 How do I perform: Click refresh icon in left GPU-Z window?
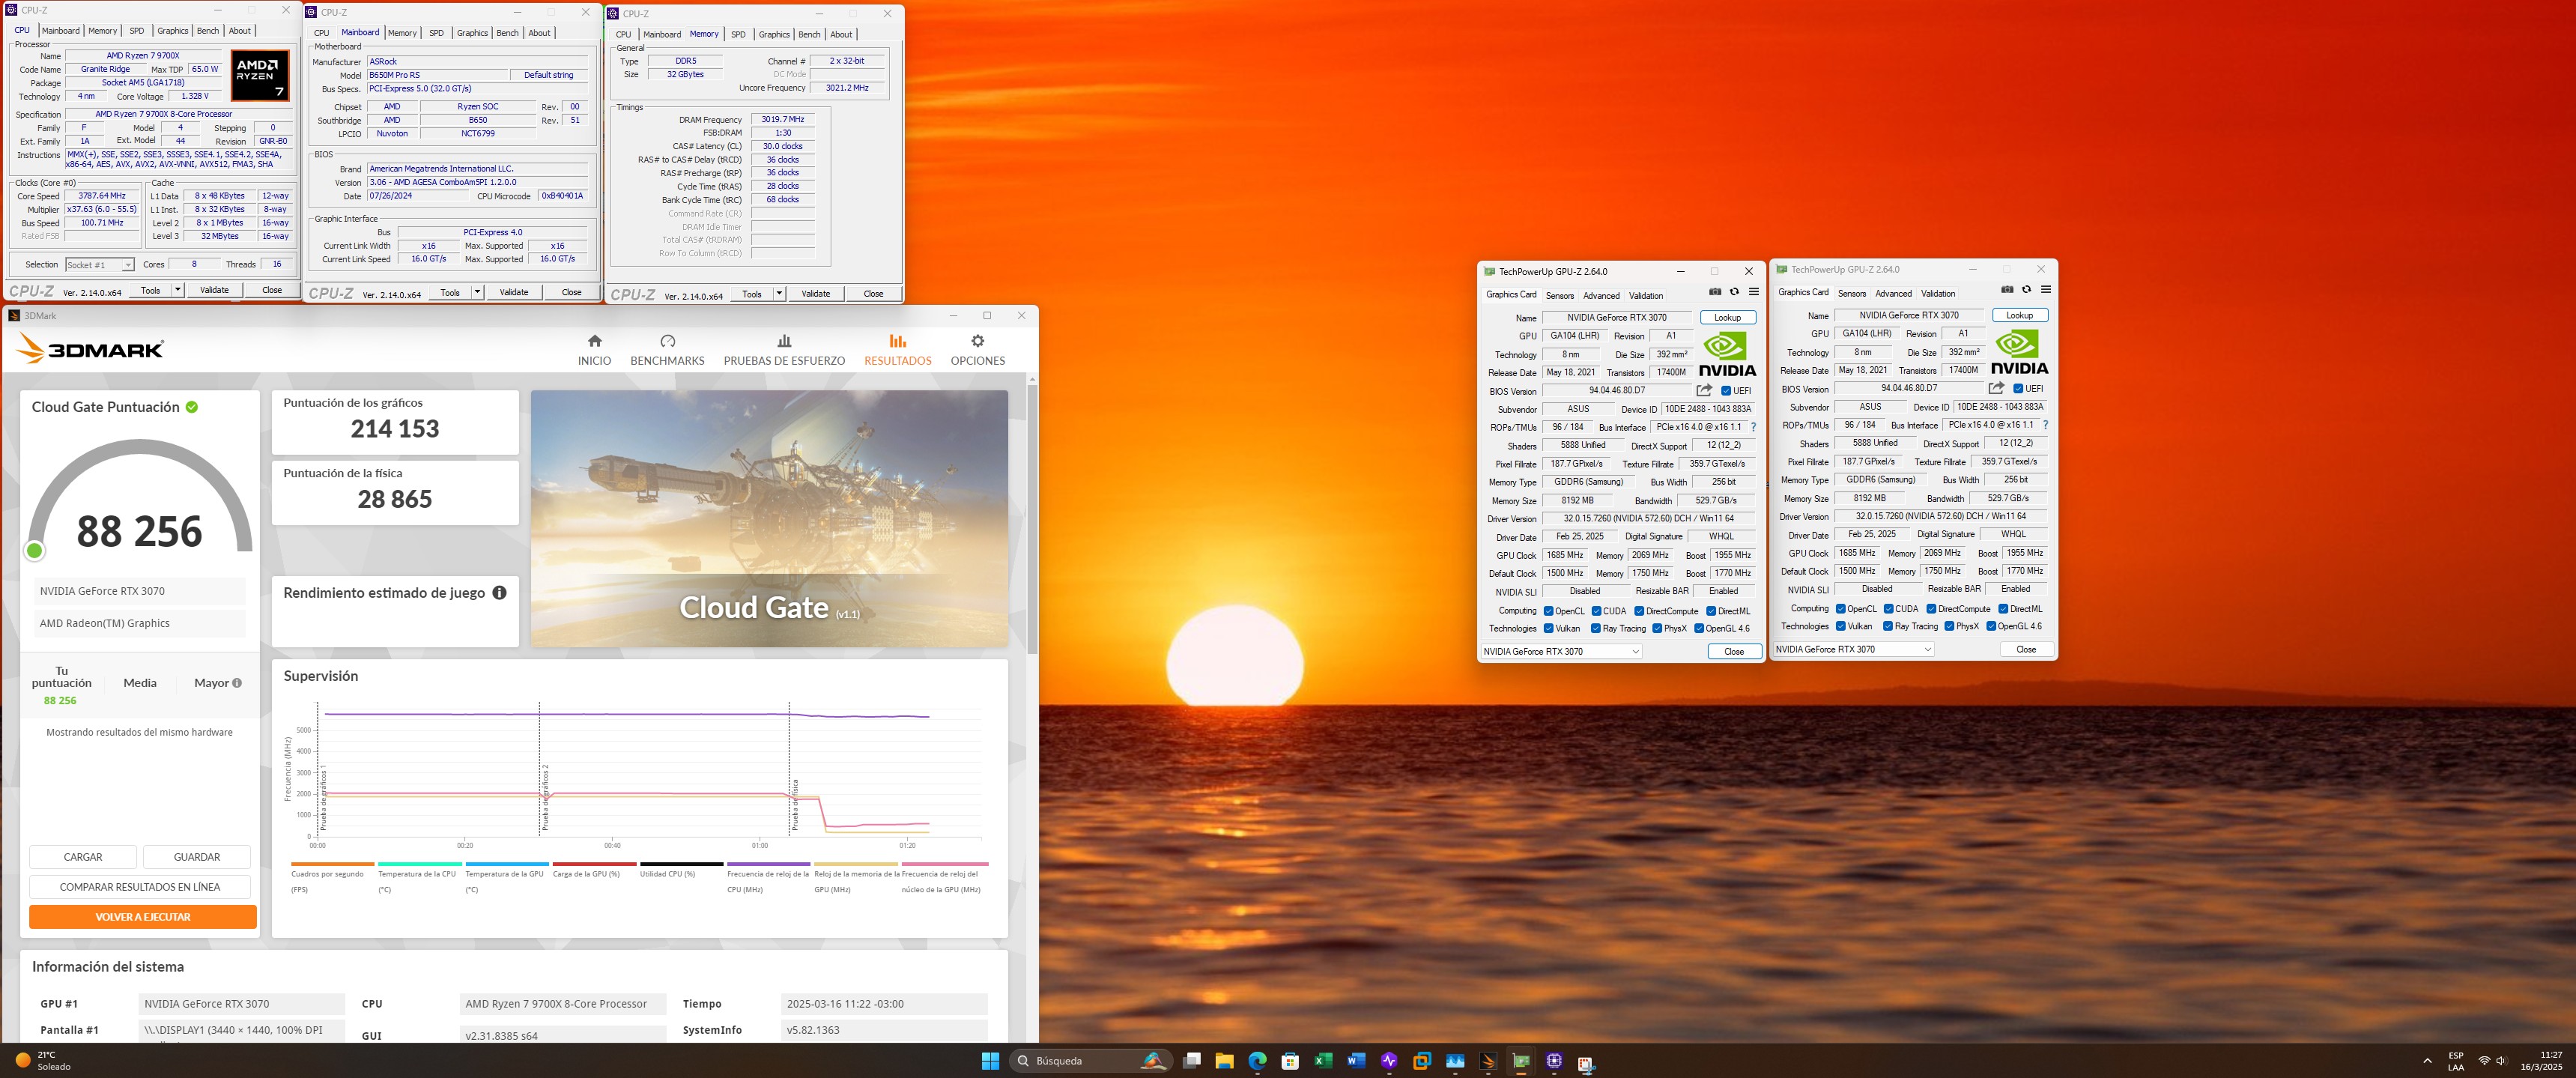pos(1734,292)
